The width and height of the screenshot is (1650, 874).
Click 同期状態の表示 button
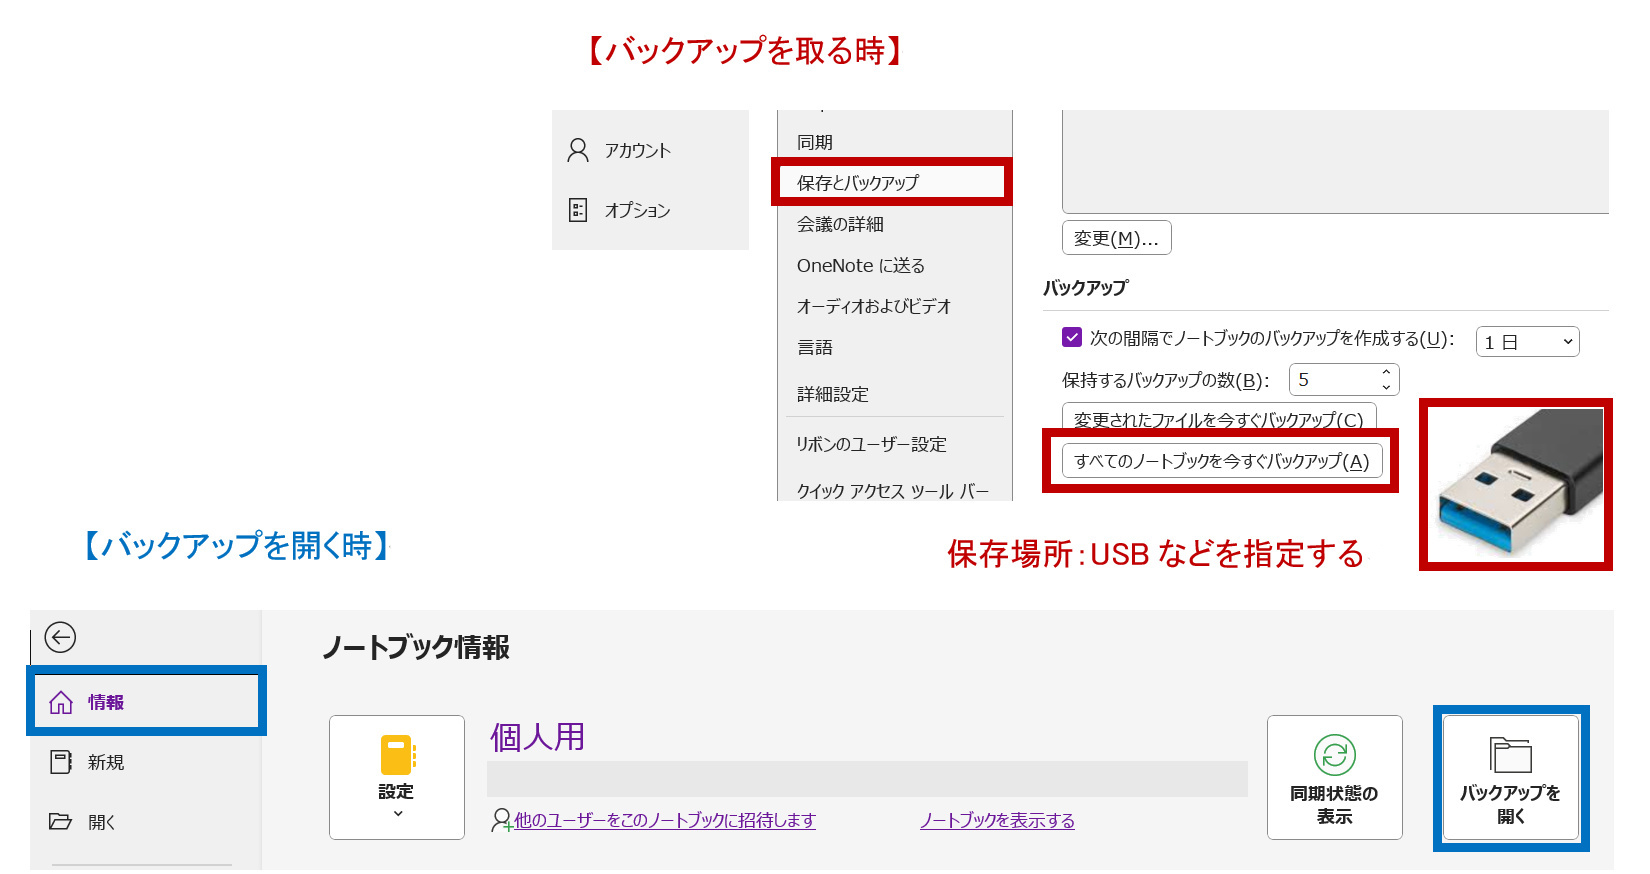point(1335,777)
